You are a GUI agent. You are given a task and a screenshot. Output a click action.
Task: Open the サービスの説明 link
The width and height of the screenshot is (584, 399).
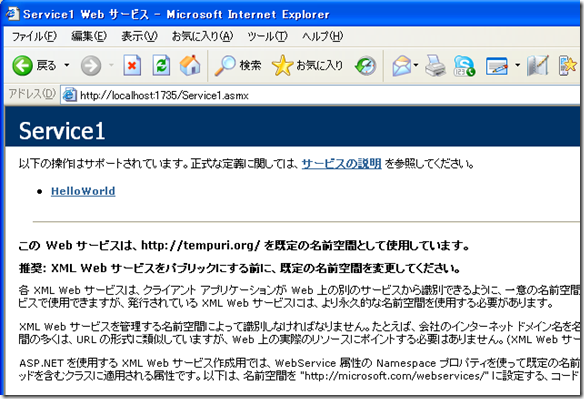coord(342,164)
